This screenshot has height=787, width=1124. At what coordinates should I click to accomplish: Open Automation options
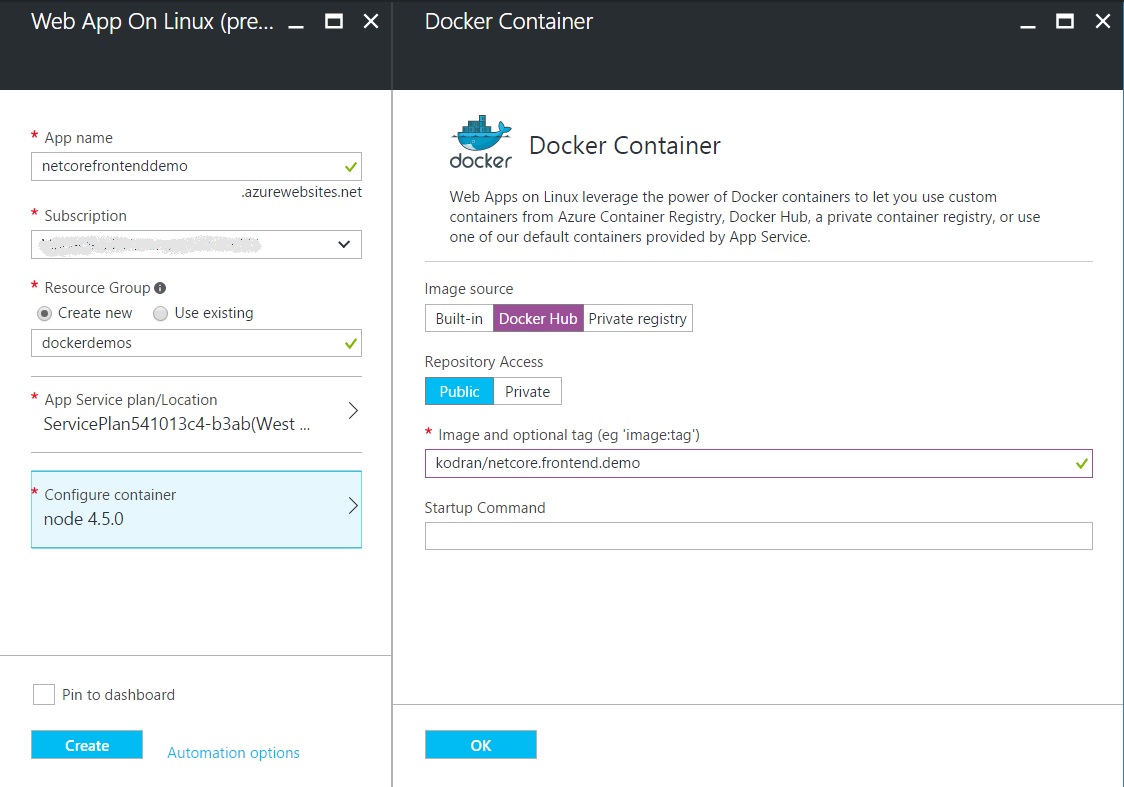[232, 752]
